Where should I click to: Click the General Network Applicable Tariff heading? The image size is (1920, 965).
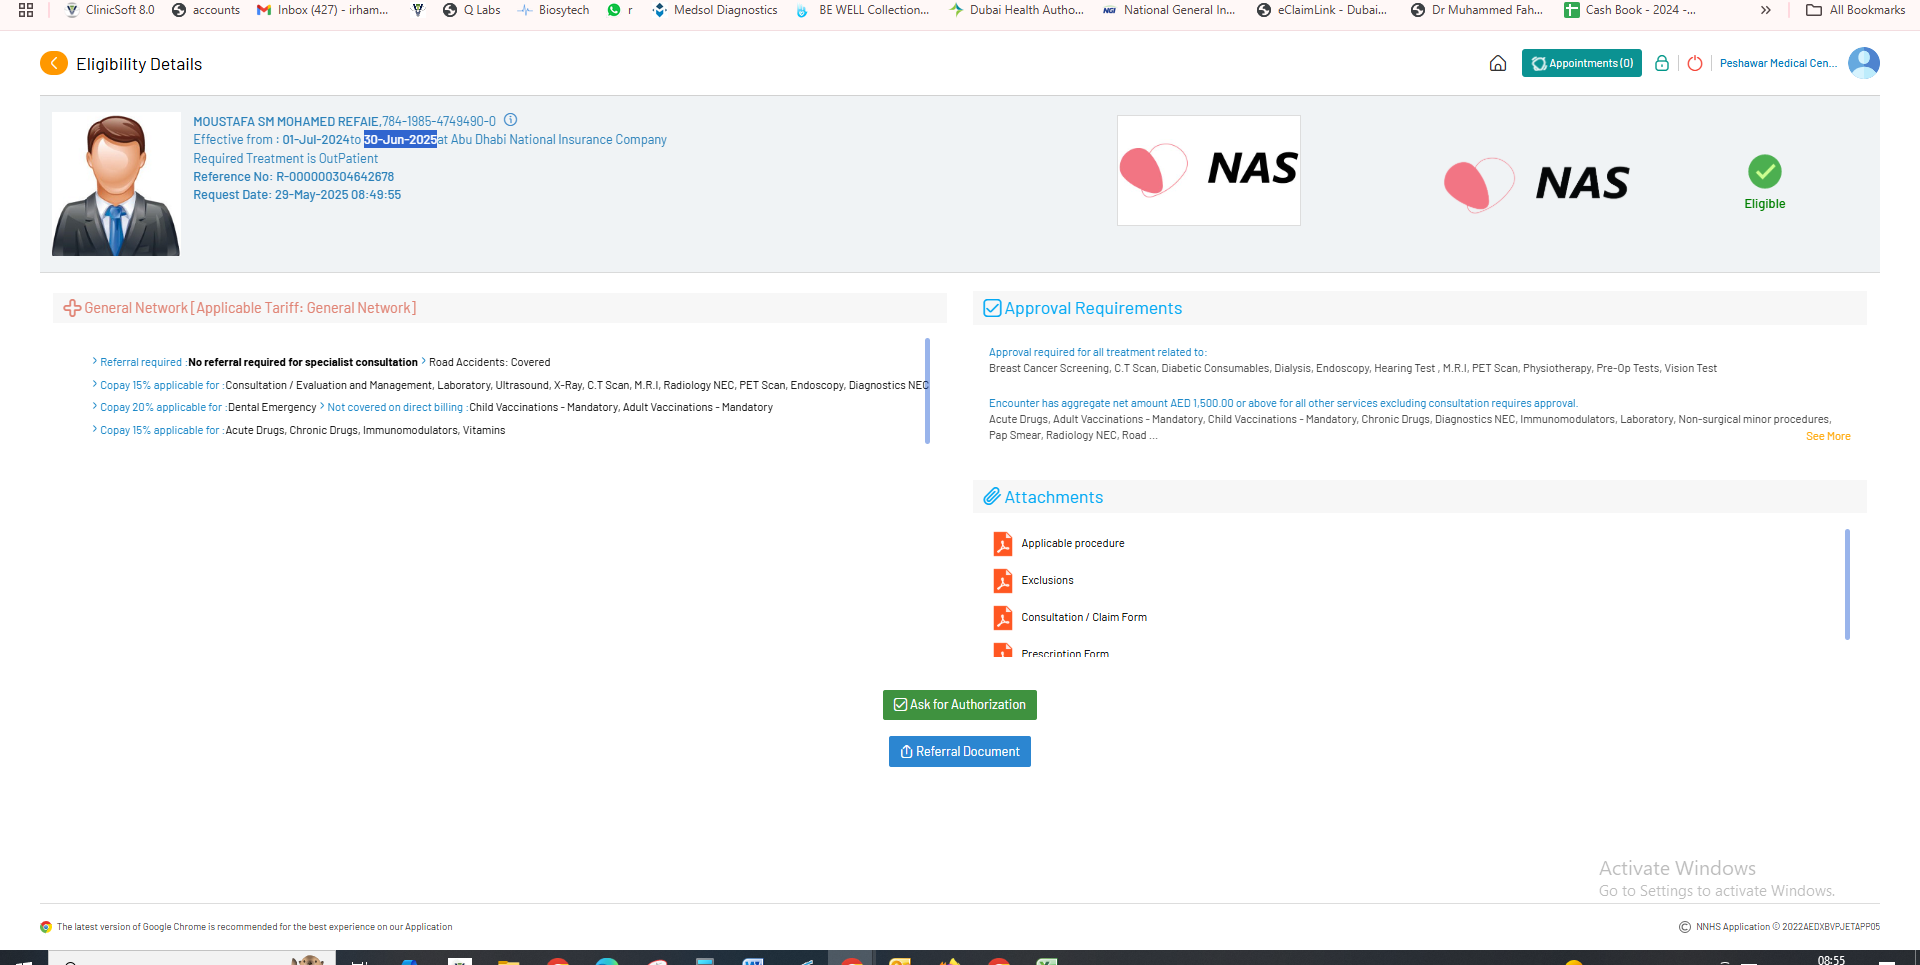[x=250, y=308]
